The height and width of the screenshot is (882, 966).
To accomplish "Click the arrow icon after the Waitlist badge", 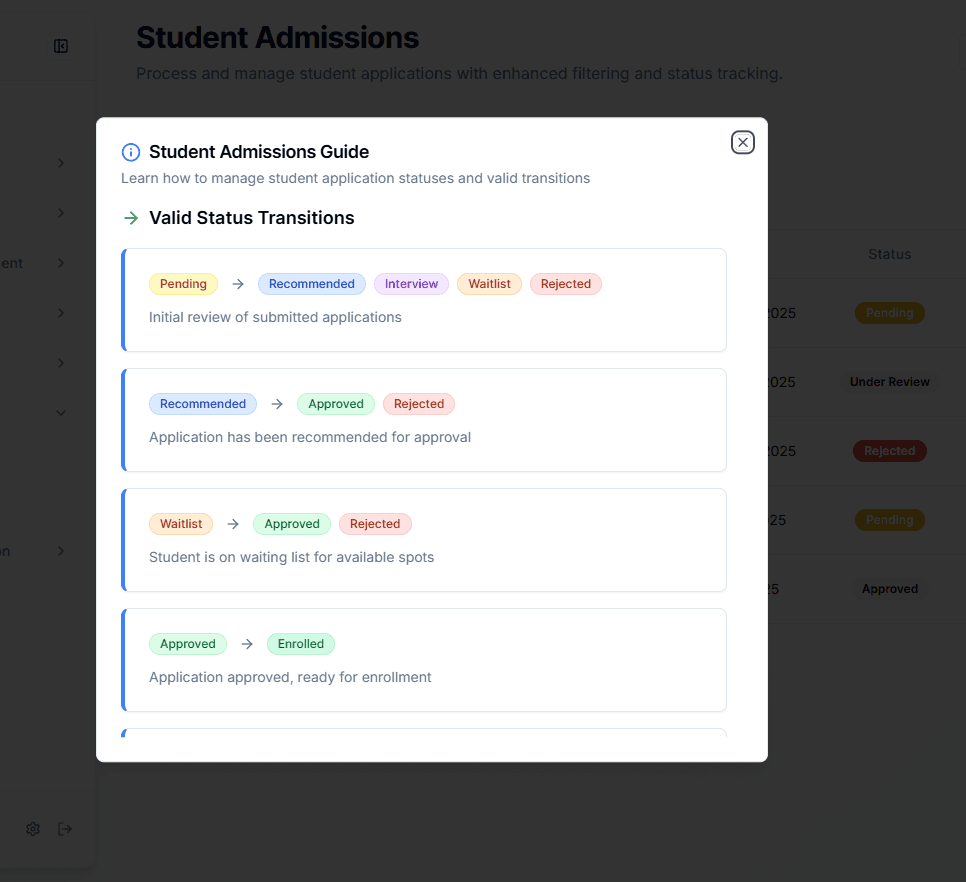I will 232,524.
